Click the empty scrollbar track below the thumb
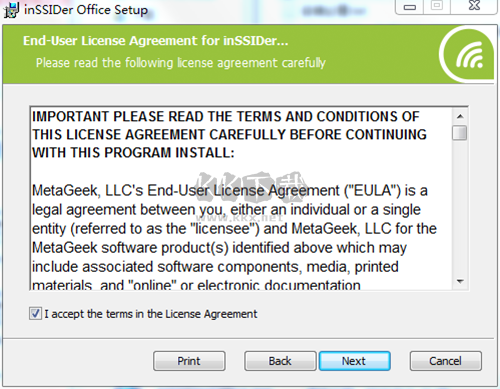Screen dimensions: 500x389 tap(460, 207)
